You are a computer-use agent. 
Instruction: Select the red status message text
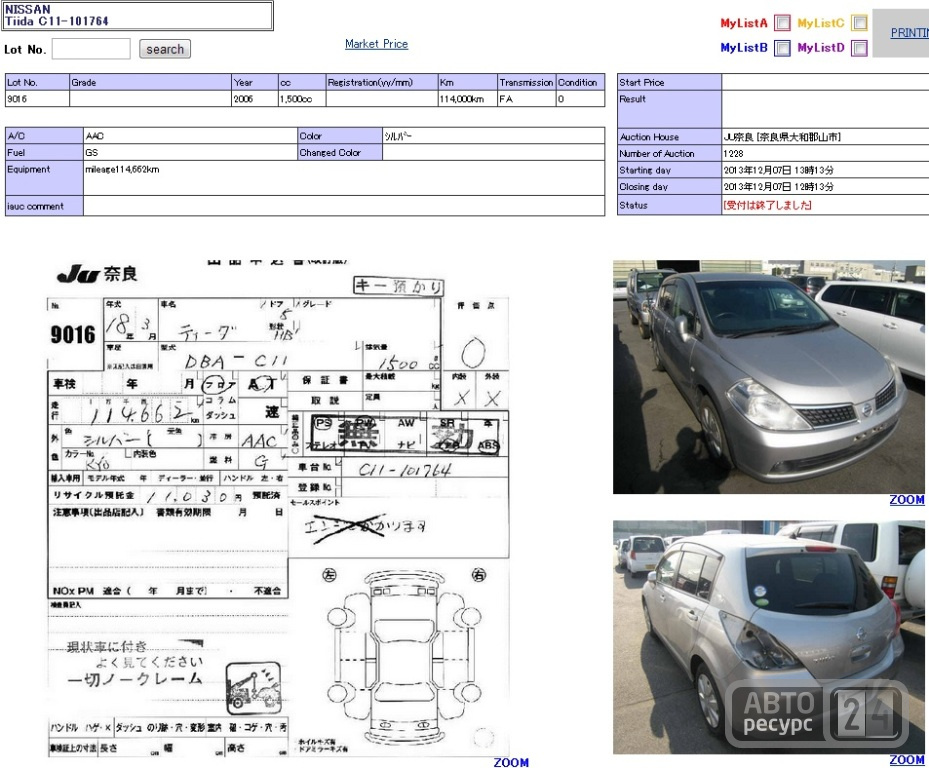click(x=767, y=205)
